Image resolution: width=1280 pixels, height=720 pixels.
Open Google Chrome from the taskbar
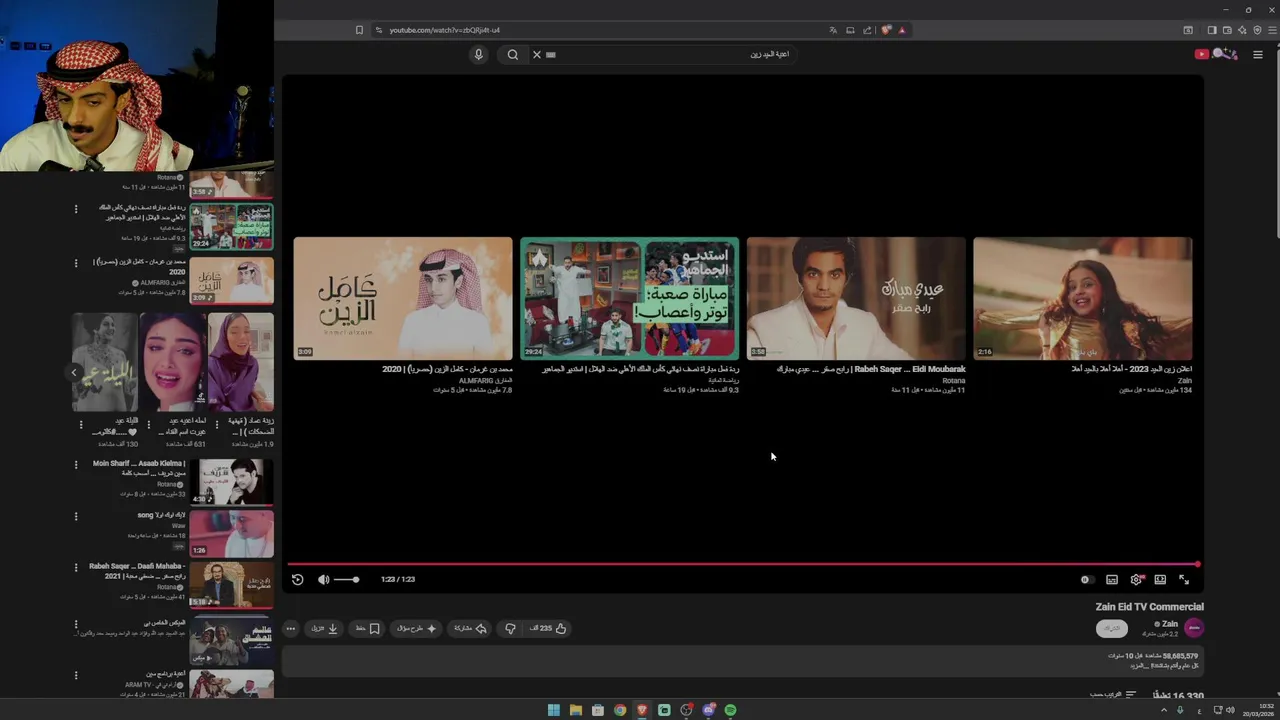pos(620,710)
